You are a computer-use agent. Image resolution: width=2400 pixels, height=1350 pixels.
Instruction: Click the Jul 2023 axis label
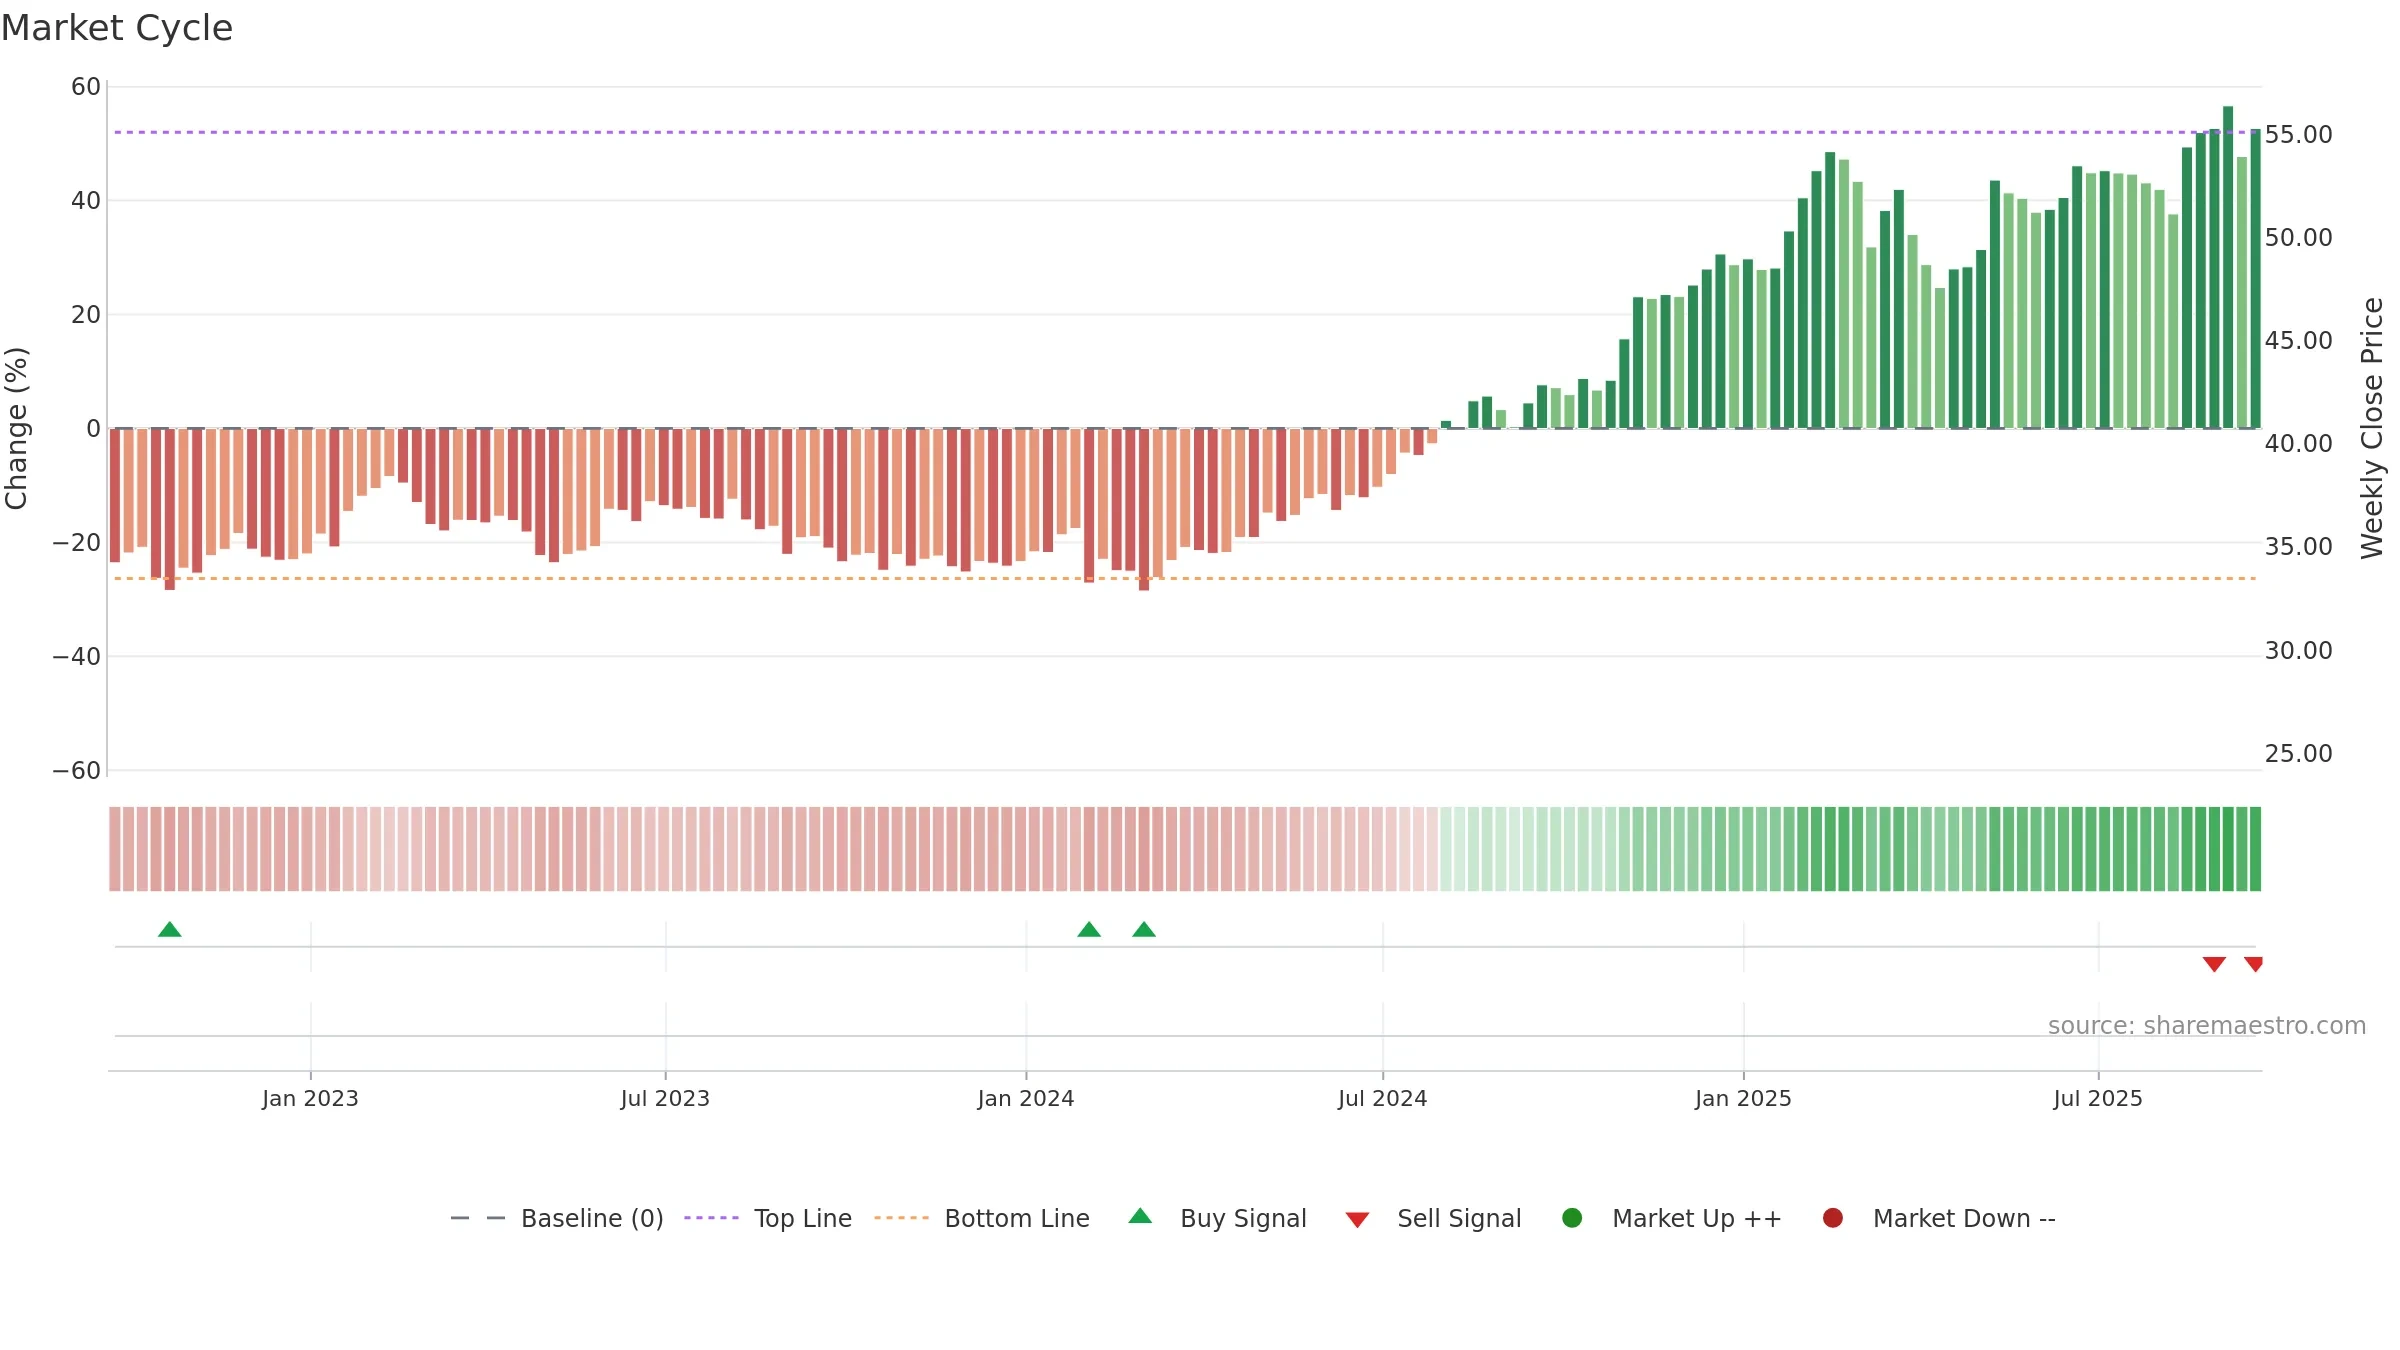(665, 1098)
